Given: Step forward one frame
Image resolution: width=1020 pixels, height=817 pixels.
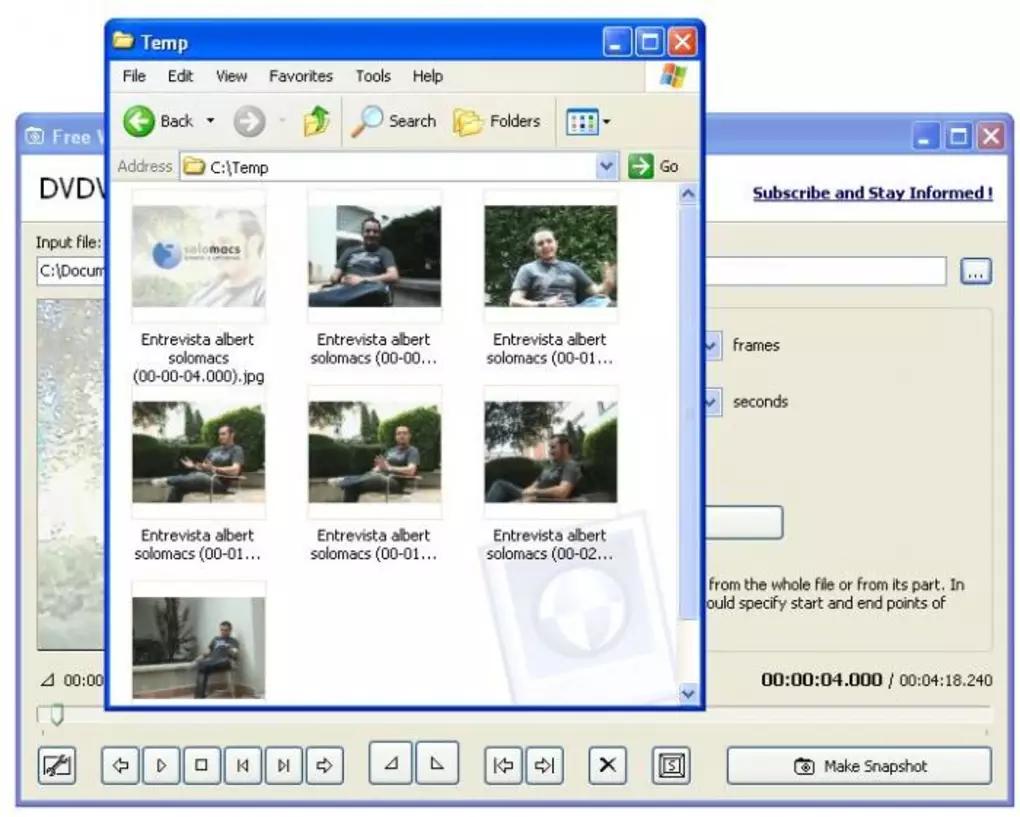Looking at the screenshot, I should [283, 765].
